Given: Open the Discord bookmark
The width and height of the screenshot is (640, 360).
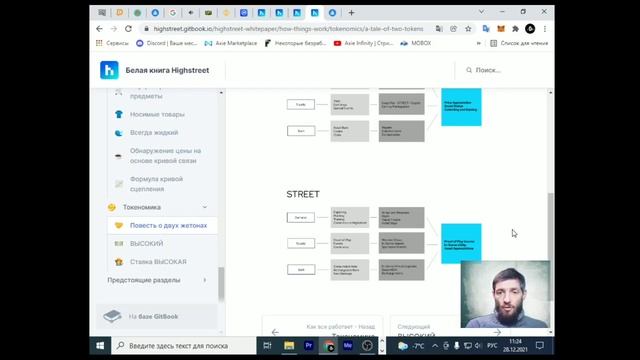Looking at the screenshot, I should pos(167,43).
